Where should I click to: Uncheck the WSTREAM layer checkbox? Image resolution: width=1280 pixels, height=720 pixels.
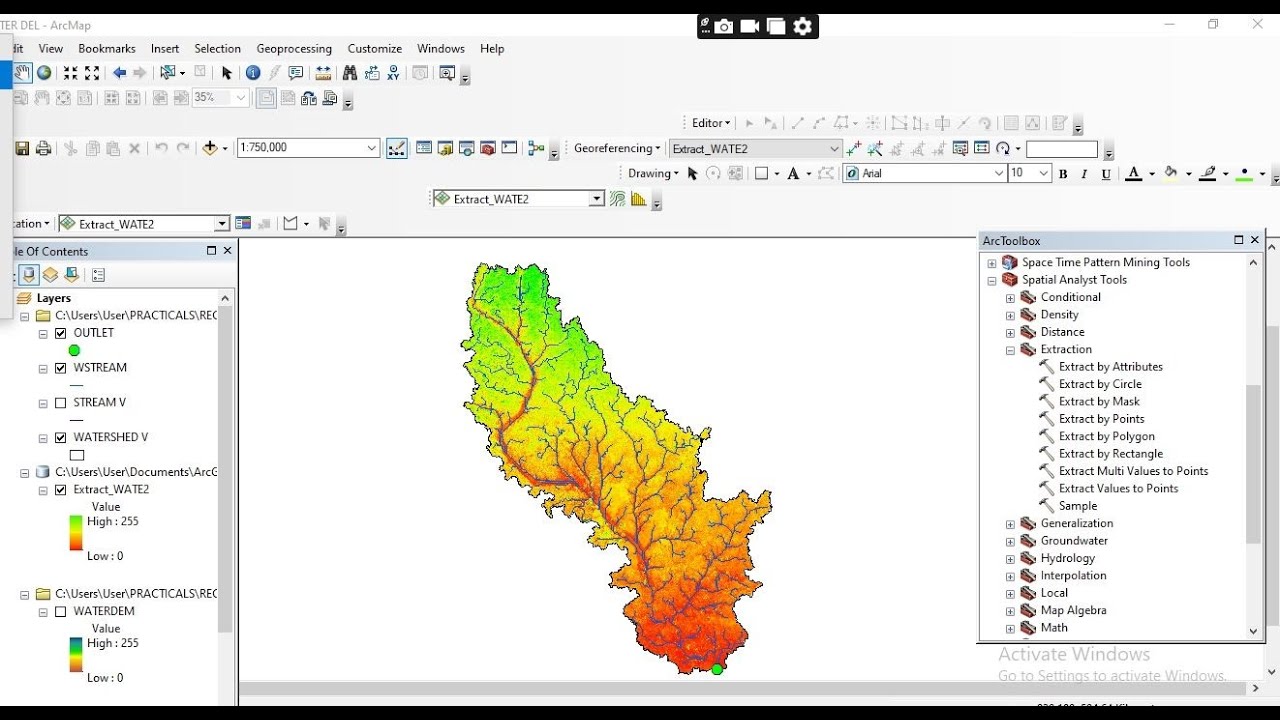point(61,368)
